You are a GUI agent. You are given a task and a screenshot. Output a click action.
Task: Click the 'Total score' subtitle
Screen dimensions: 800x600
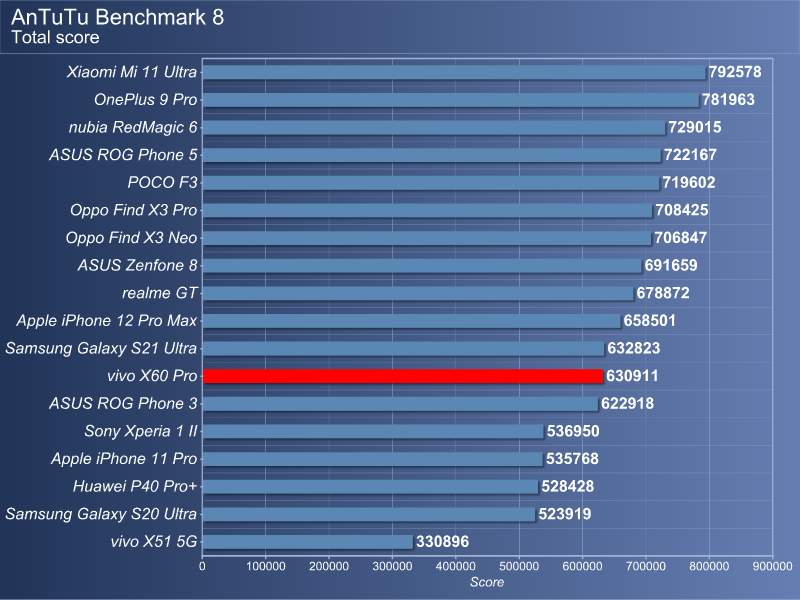[x=55, y=37]
